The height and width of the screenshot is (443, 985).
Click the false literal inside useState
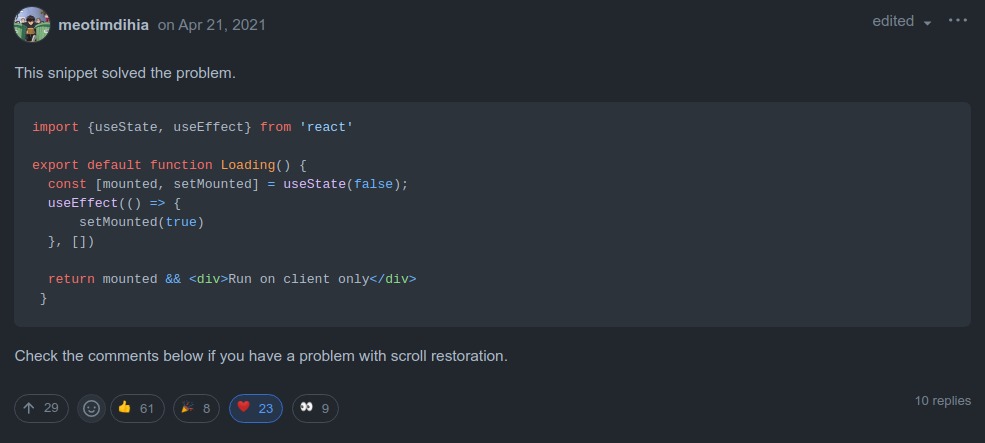tap(373, 184)
